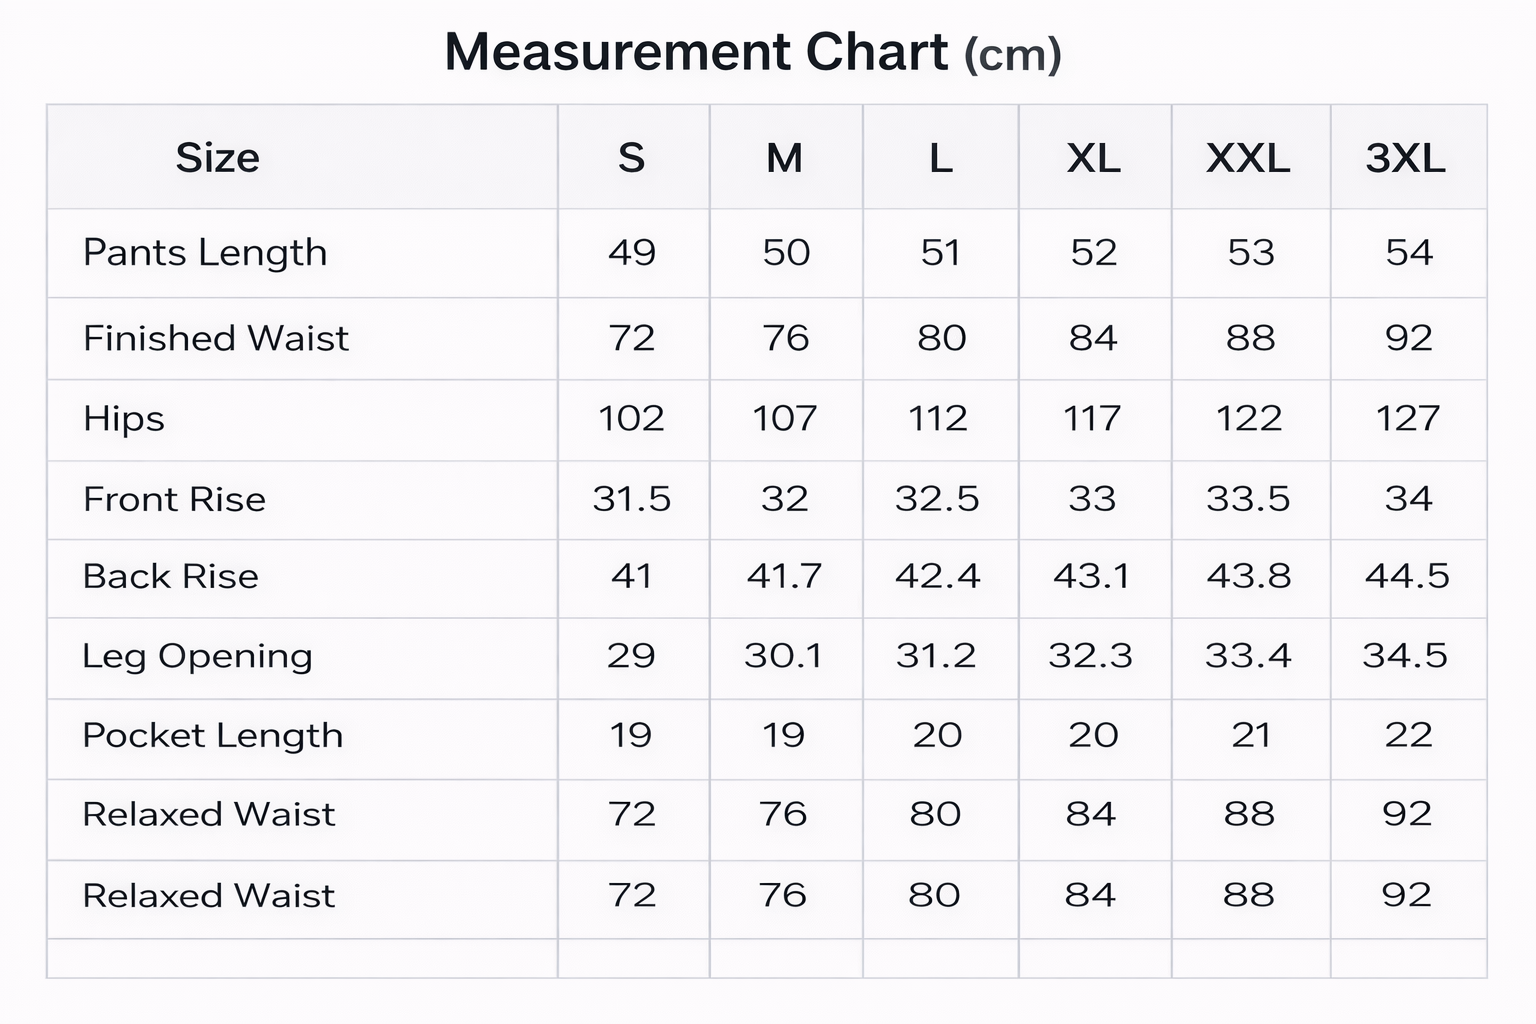Select the Back Rise value 44.5

click(x=1407, y=576)
